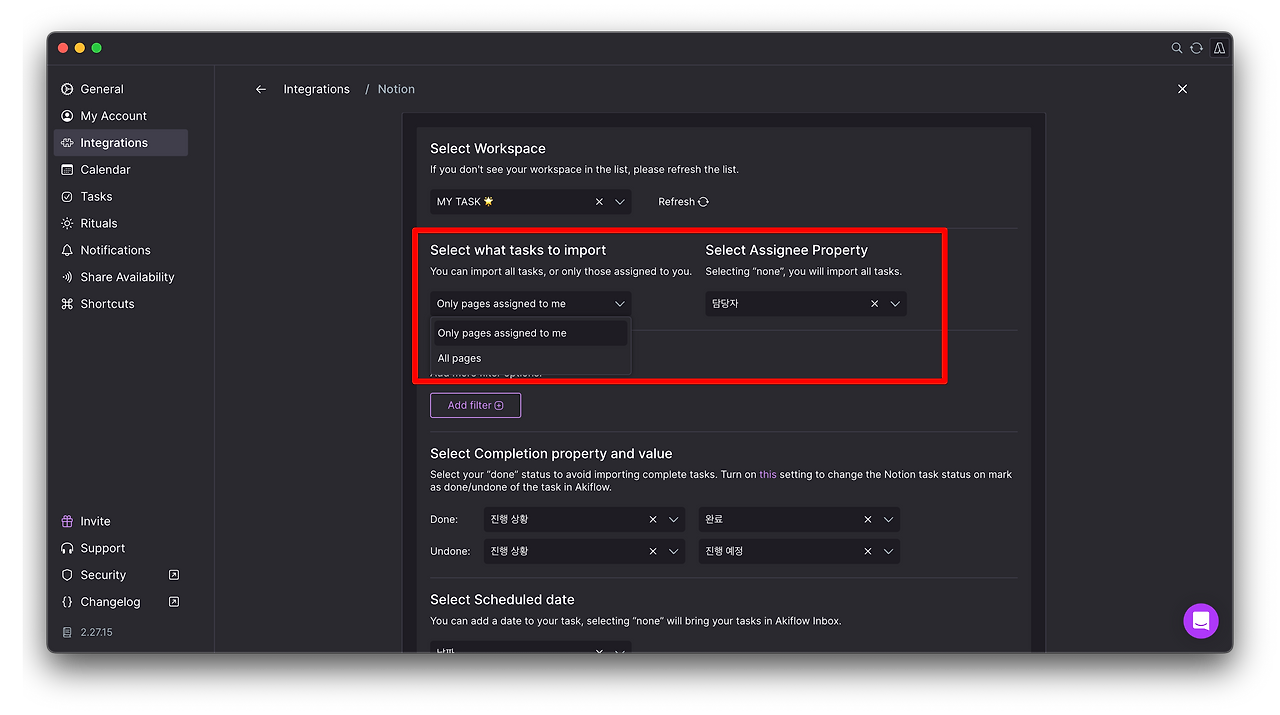The image size is (1280, 715).
Task: Click Integrations breadcrumb link
Action: pos(316,89)
